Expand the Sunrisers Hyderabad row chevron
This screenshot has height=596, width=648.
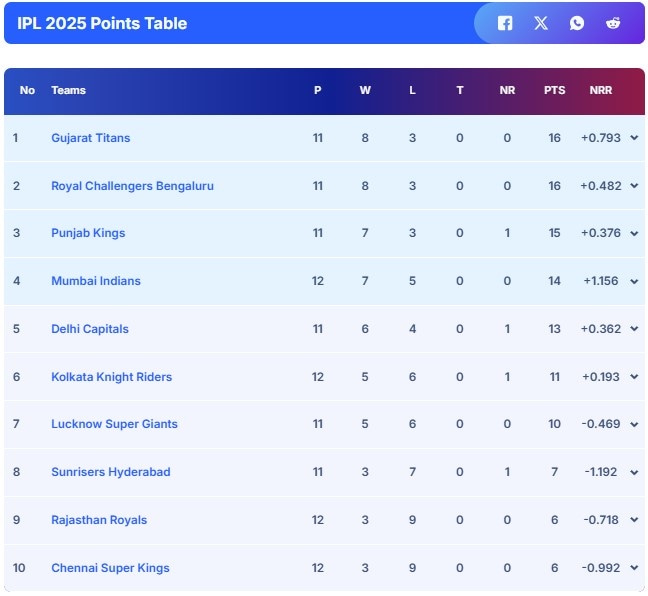point(634,472)
